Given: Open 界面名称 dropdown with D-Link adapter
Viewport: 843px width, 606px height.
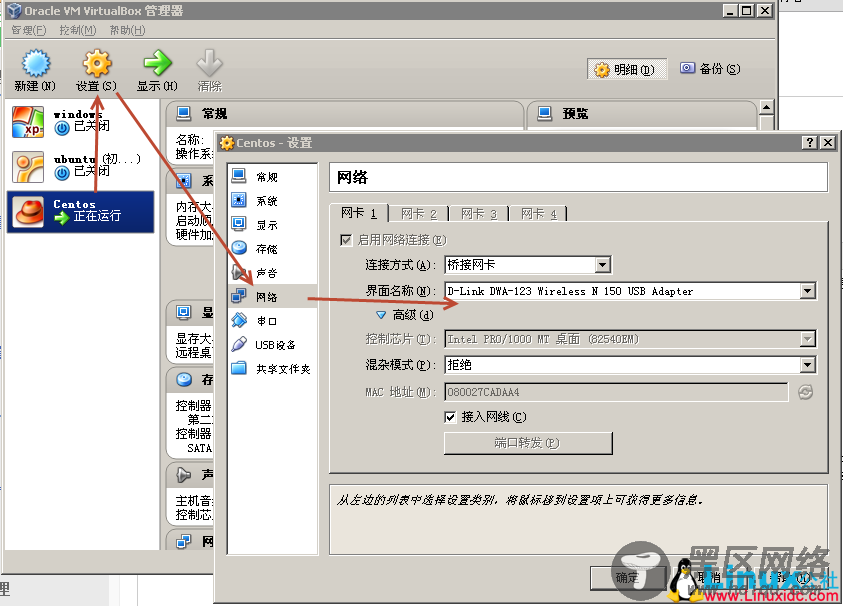Looking at the screenshot, I should (630, 291).
